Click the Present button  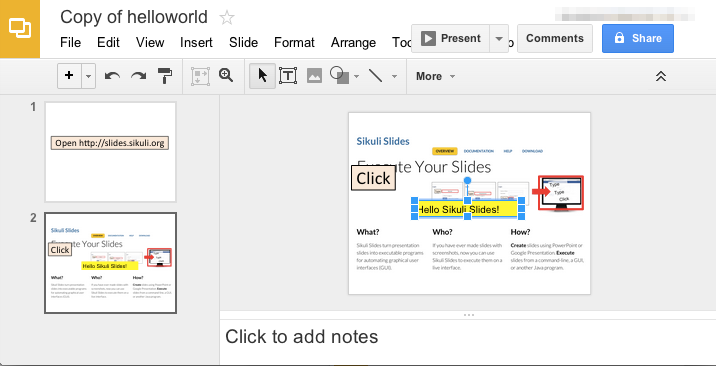pos(450,38)
